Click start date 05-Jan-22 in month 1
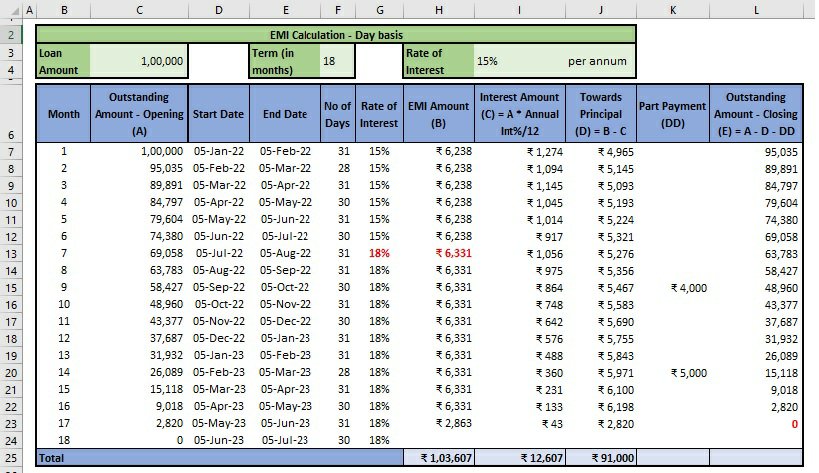This screenshot has height=473, width=819. [x=219, y=151]
